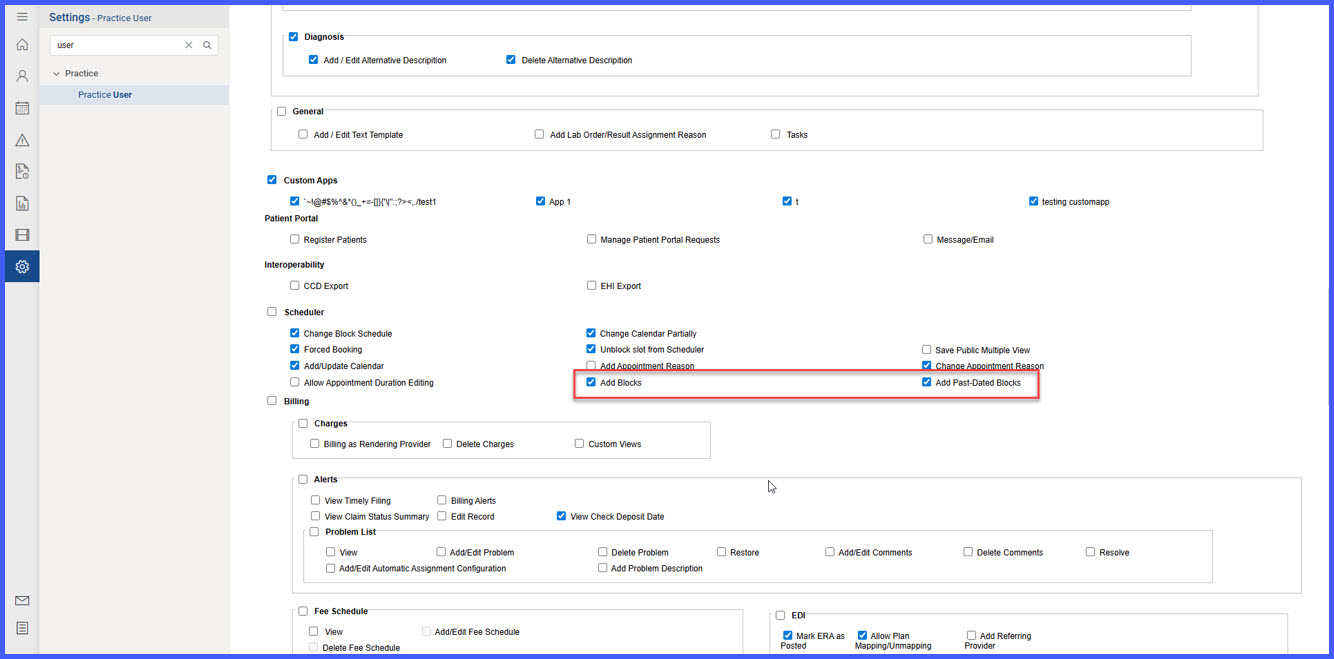Enable View Timely Filing
Image resolution: width=1334 pixels, height=659 pixels.
click(x=315, y=500)
